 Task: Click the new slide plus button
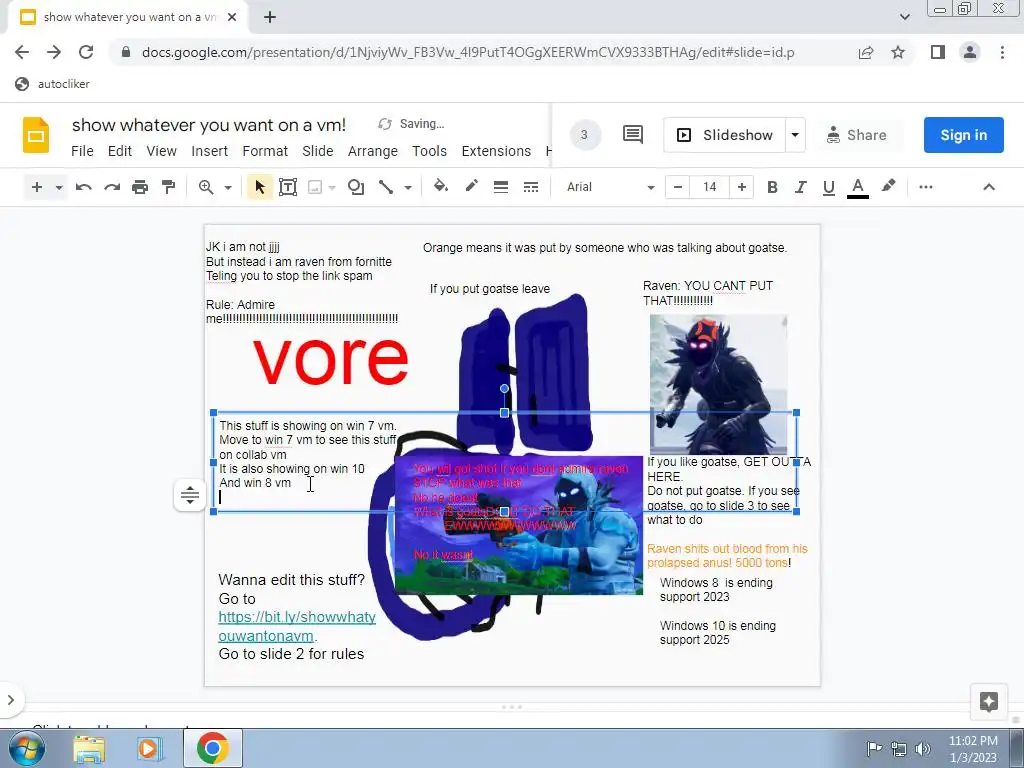[x=37, y=187]
